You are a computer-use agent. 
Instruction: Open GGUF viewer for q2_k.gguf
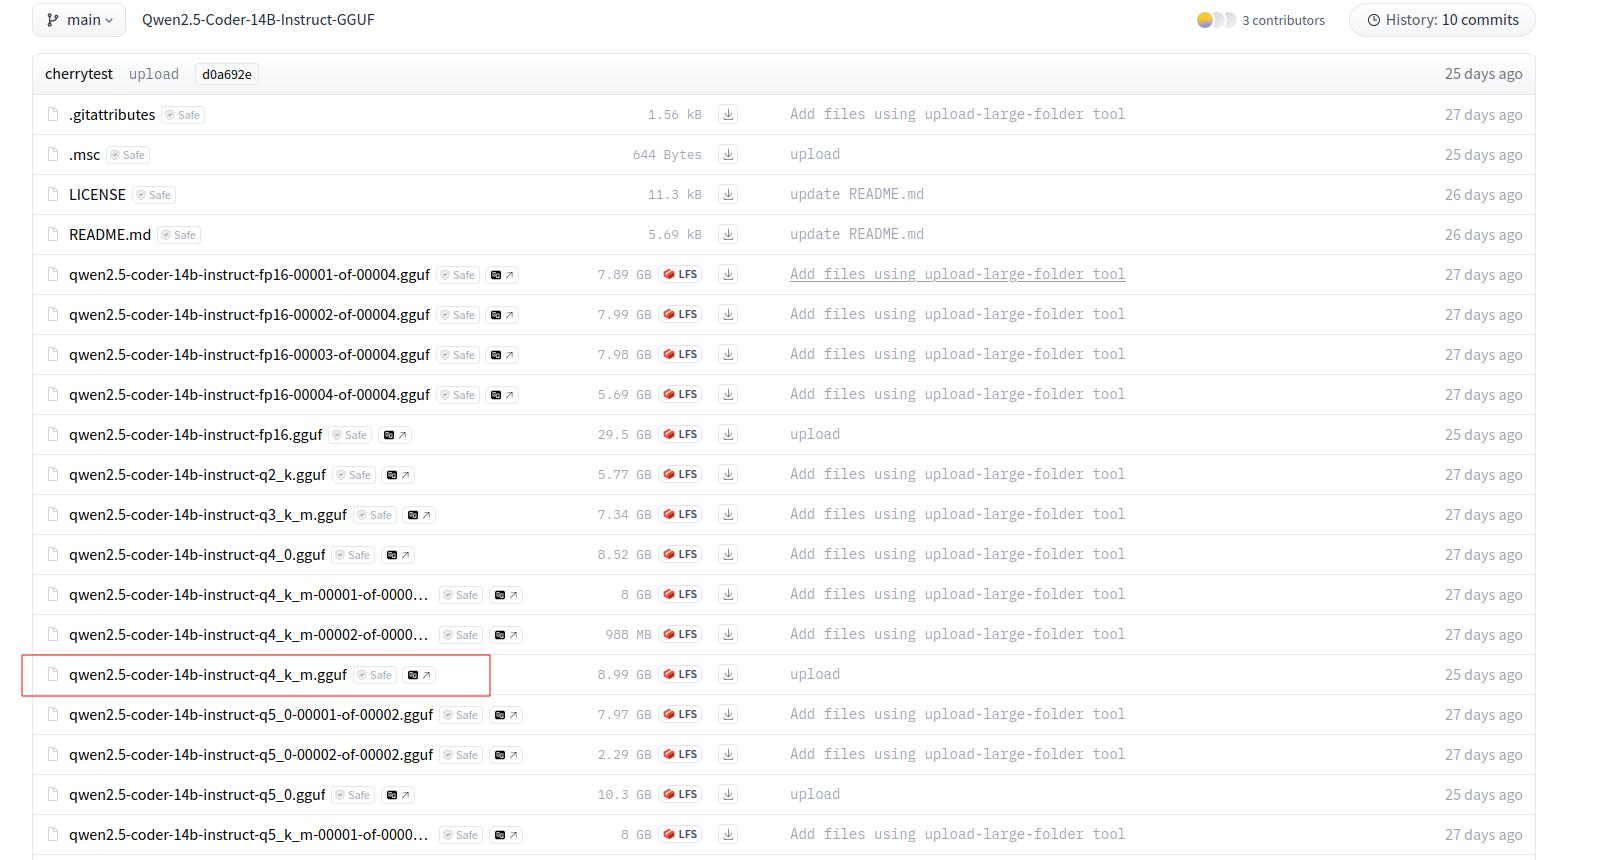(398, 475)
